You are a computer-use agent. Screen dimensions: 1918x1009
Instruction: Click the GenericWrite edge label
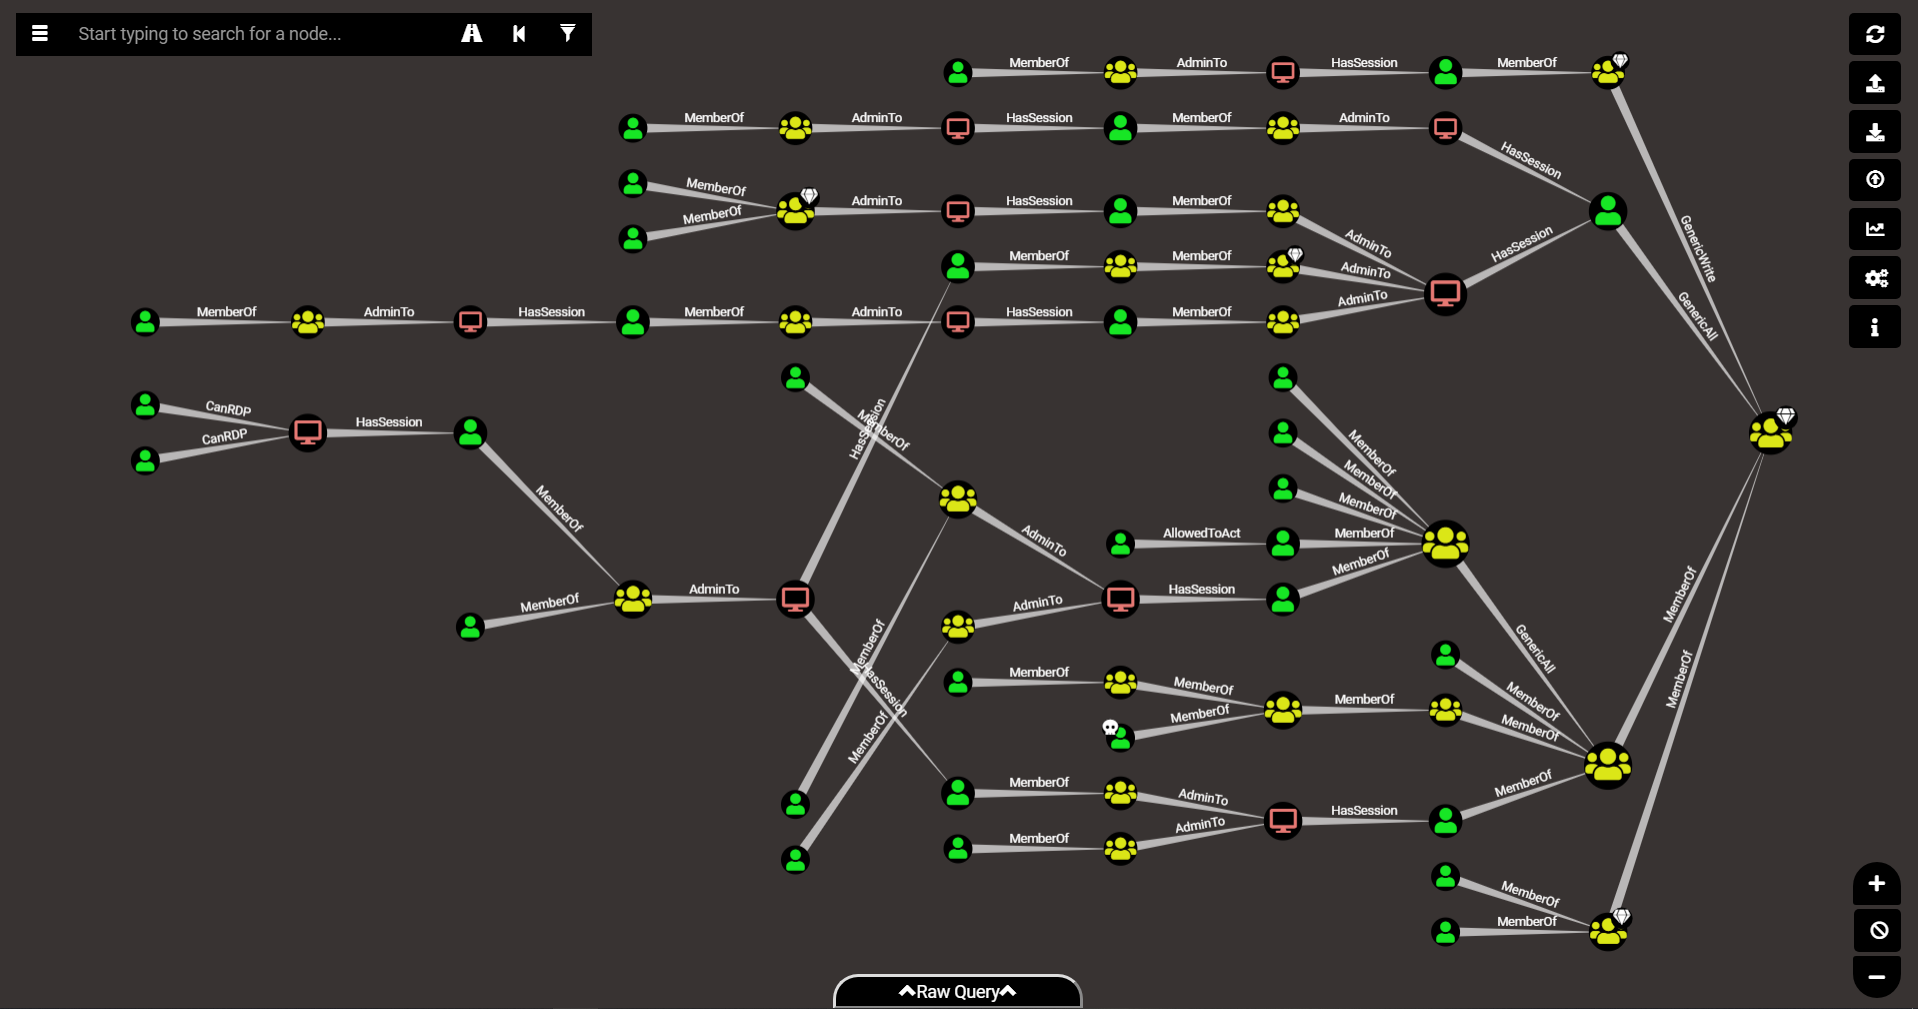click(x=1698, y=248)
